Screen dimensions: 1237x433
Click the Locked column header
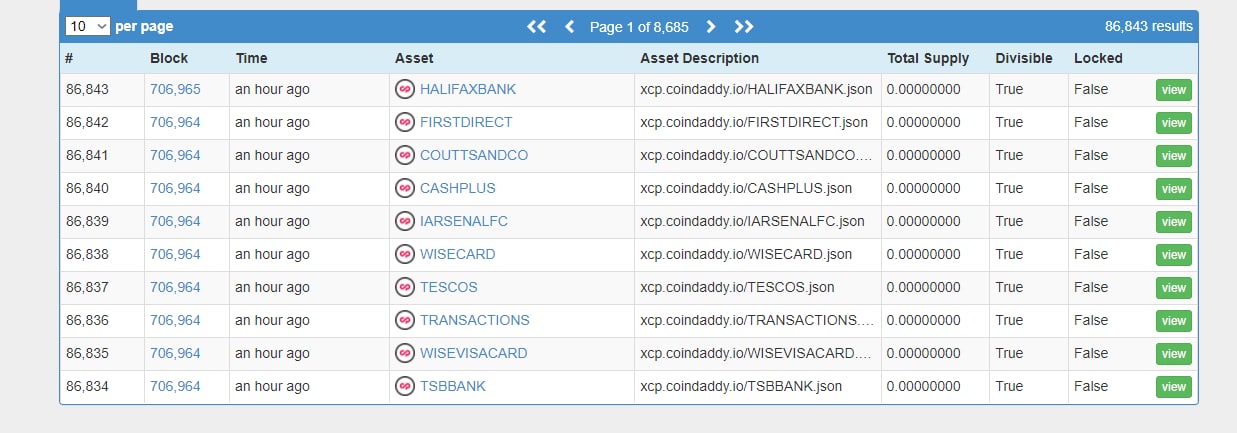click(1098, 58)
